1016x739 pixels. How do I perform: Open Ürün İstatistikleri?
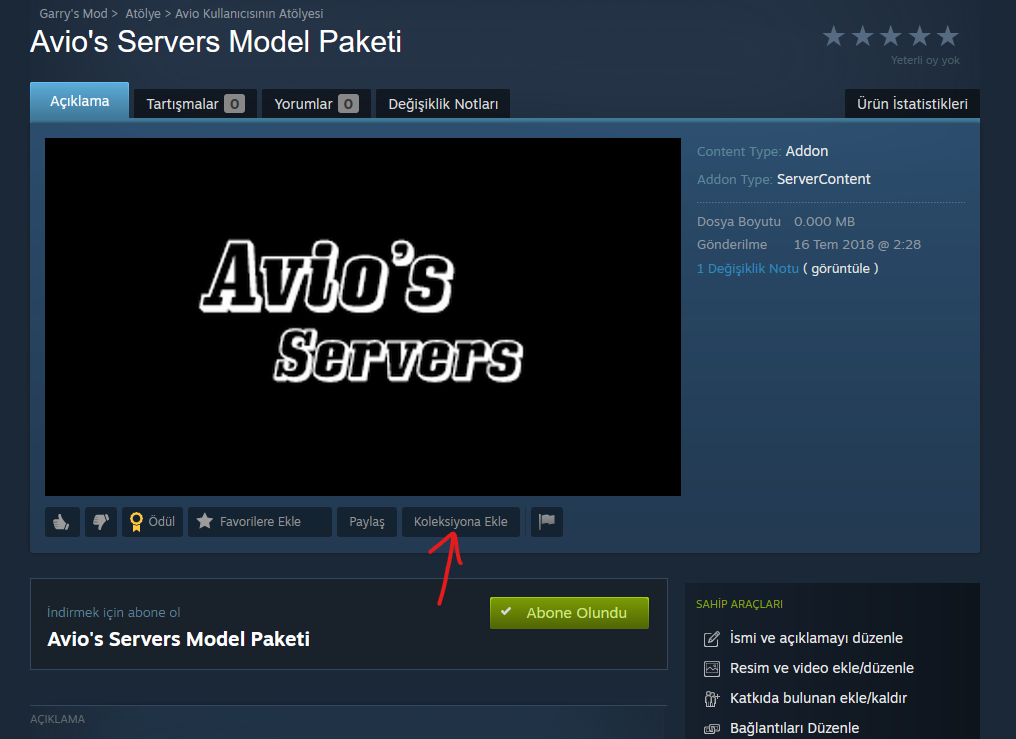[x=912, y=104]
